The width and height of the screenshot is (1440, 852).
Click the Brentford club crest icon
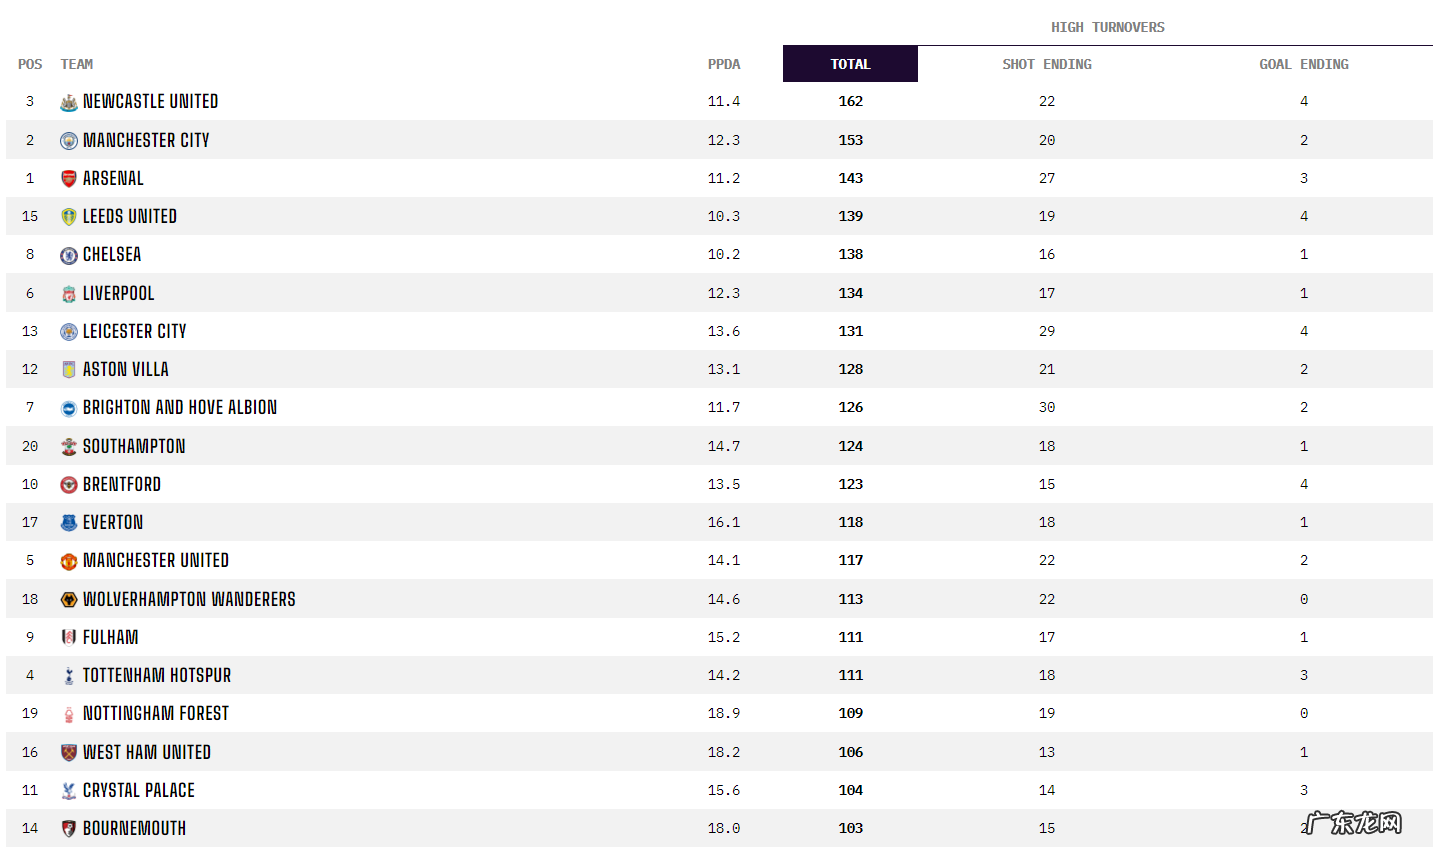(x=69, y=485)
